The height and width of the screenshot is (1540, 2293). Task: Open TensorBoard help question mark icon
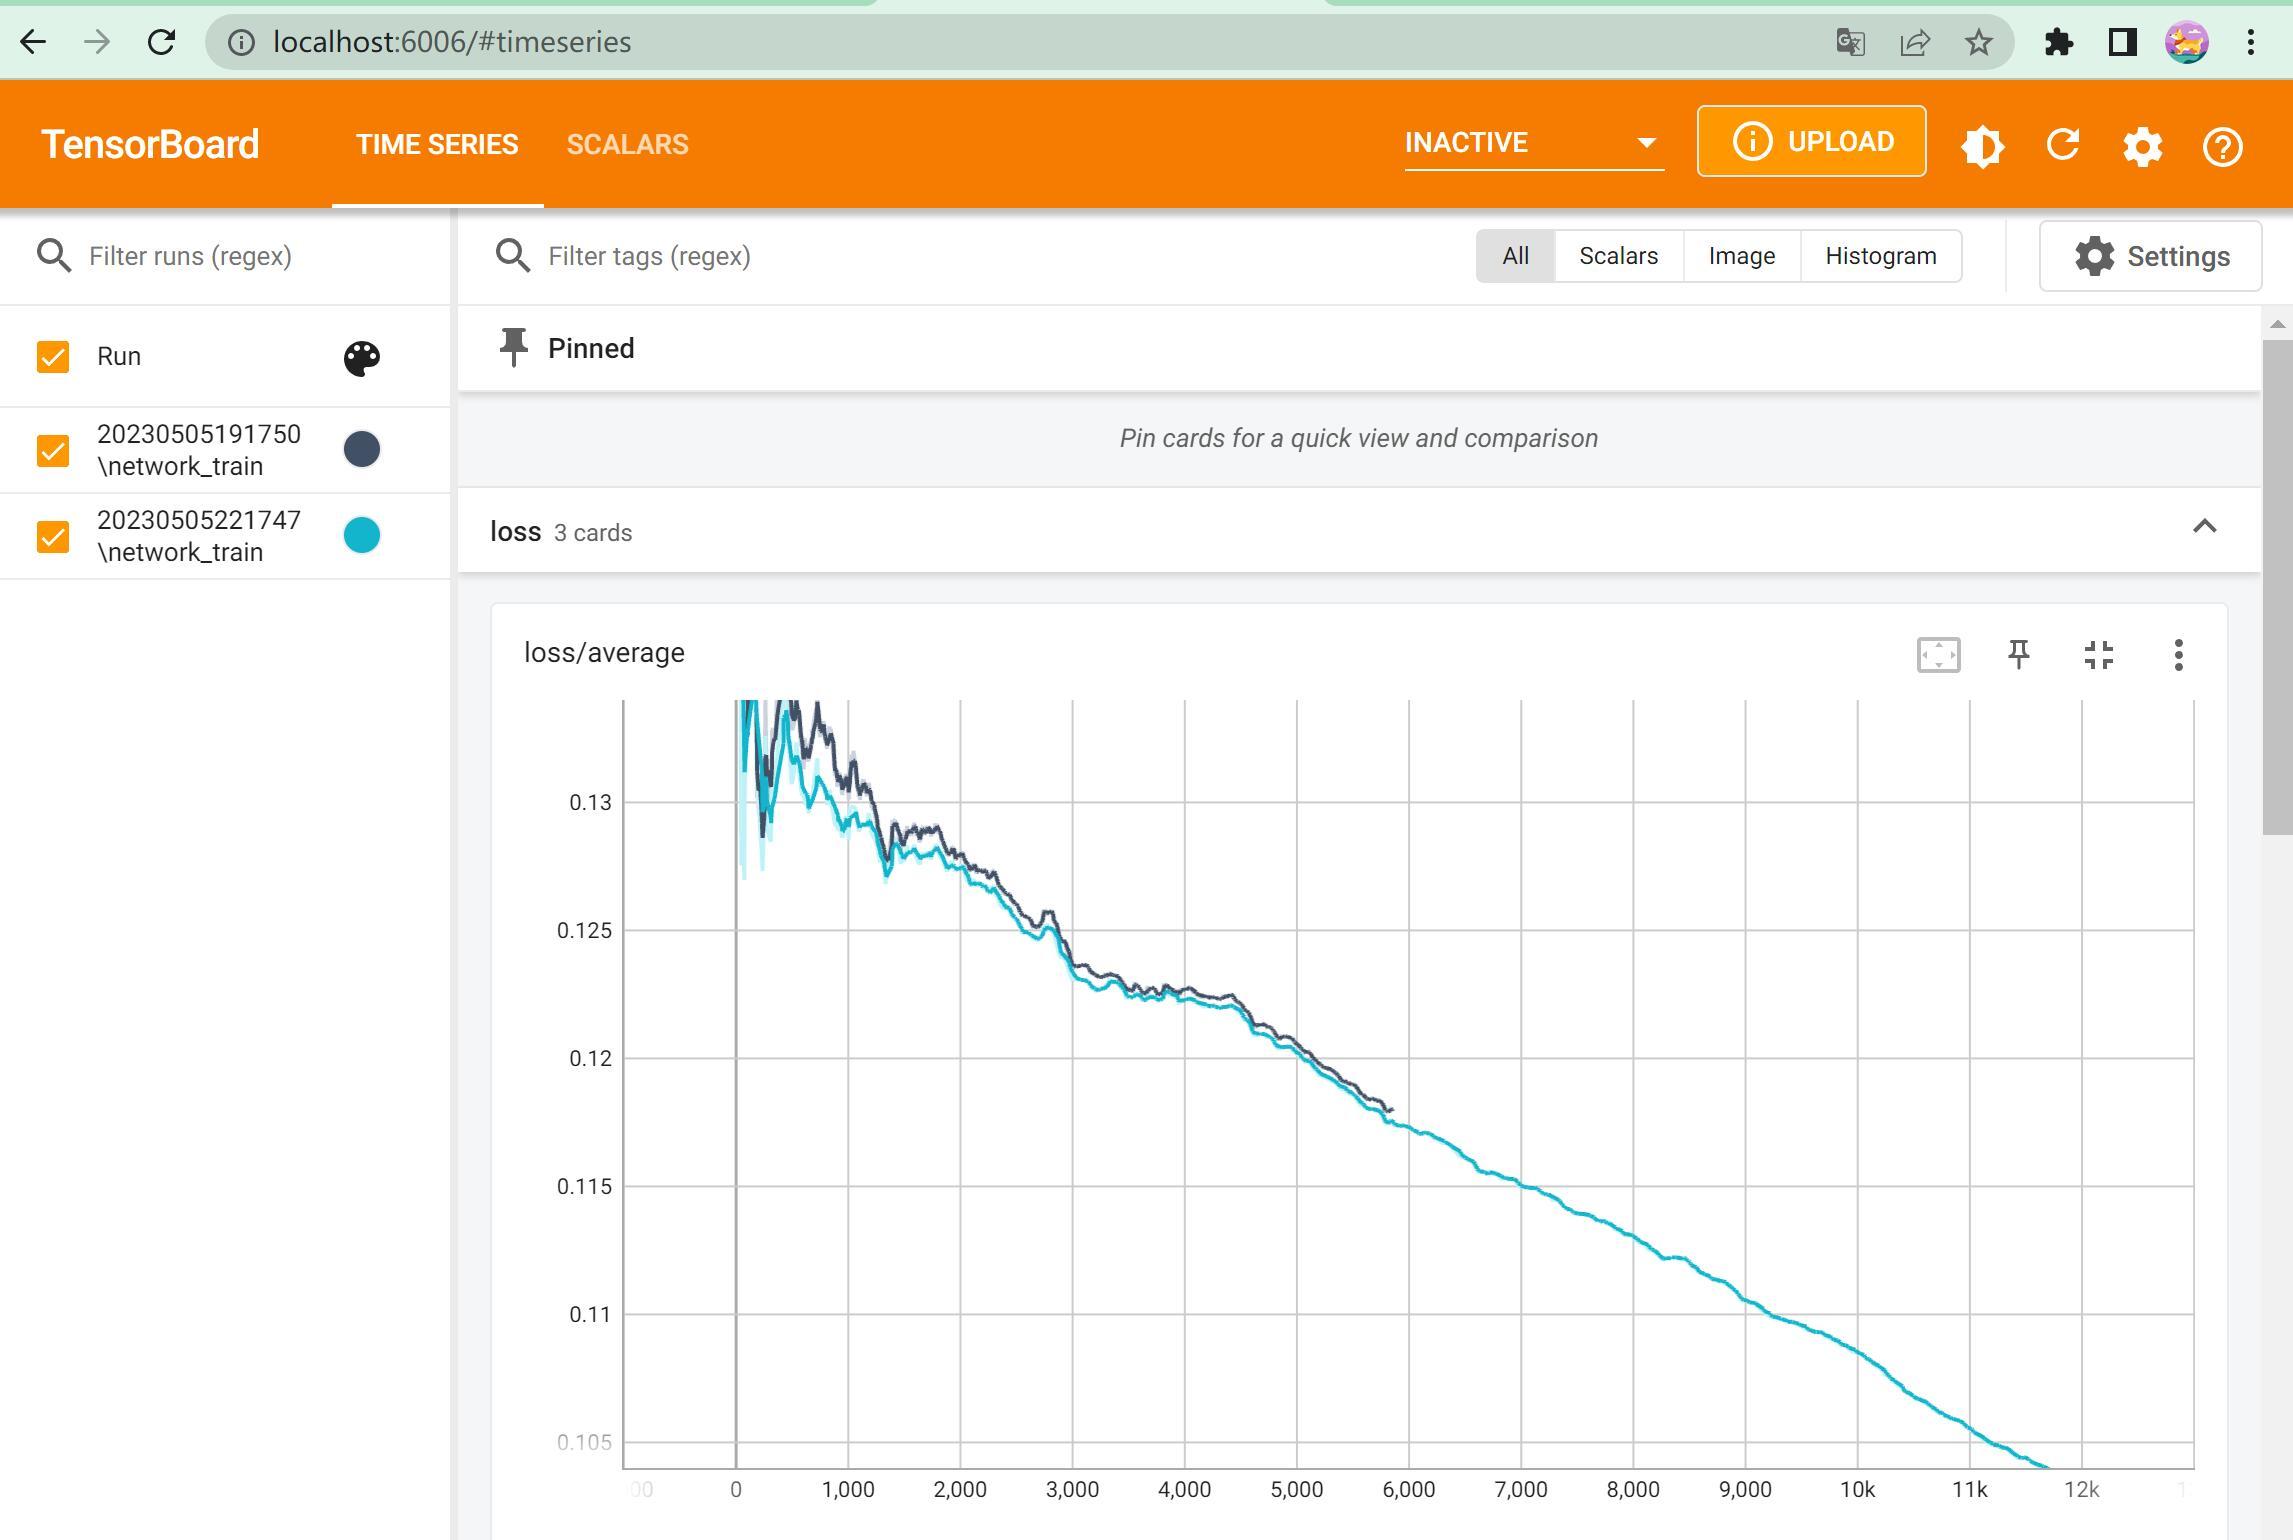(x=2222, y=147)
